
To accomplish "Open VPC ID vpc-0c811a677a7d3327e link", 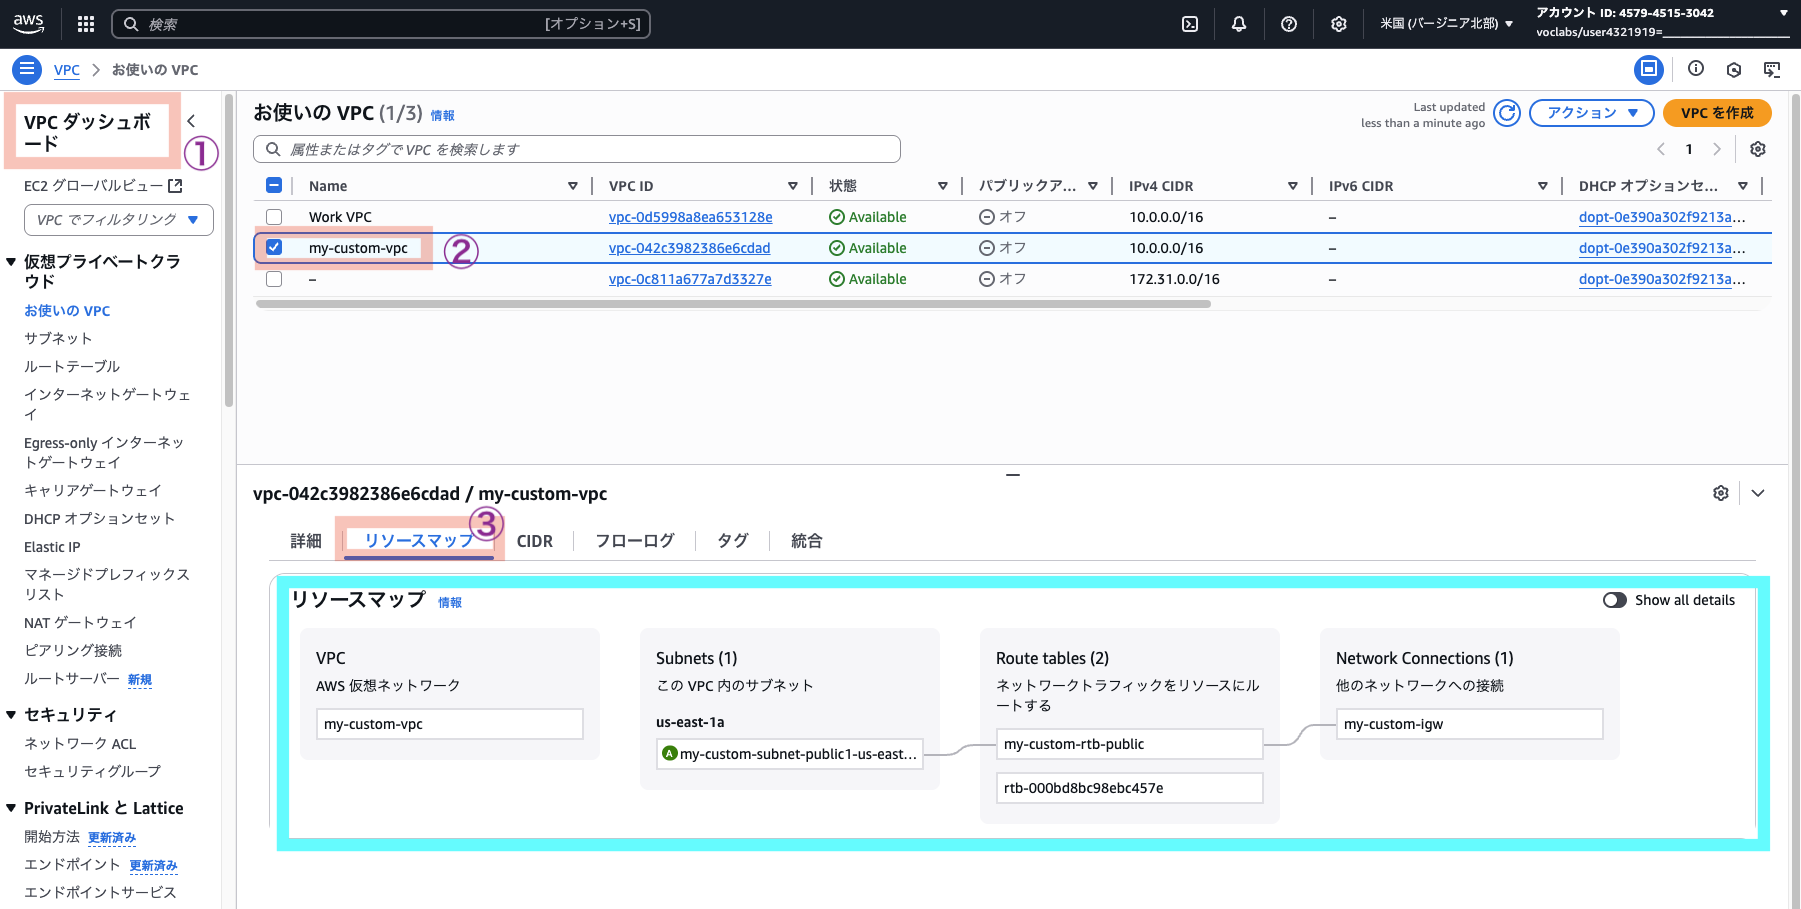I will [x=690, y=279].
